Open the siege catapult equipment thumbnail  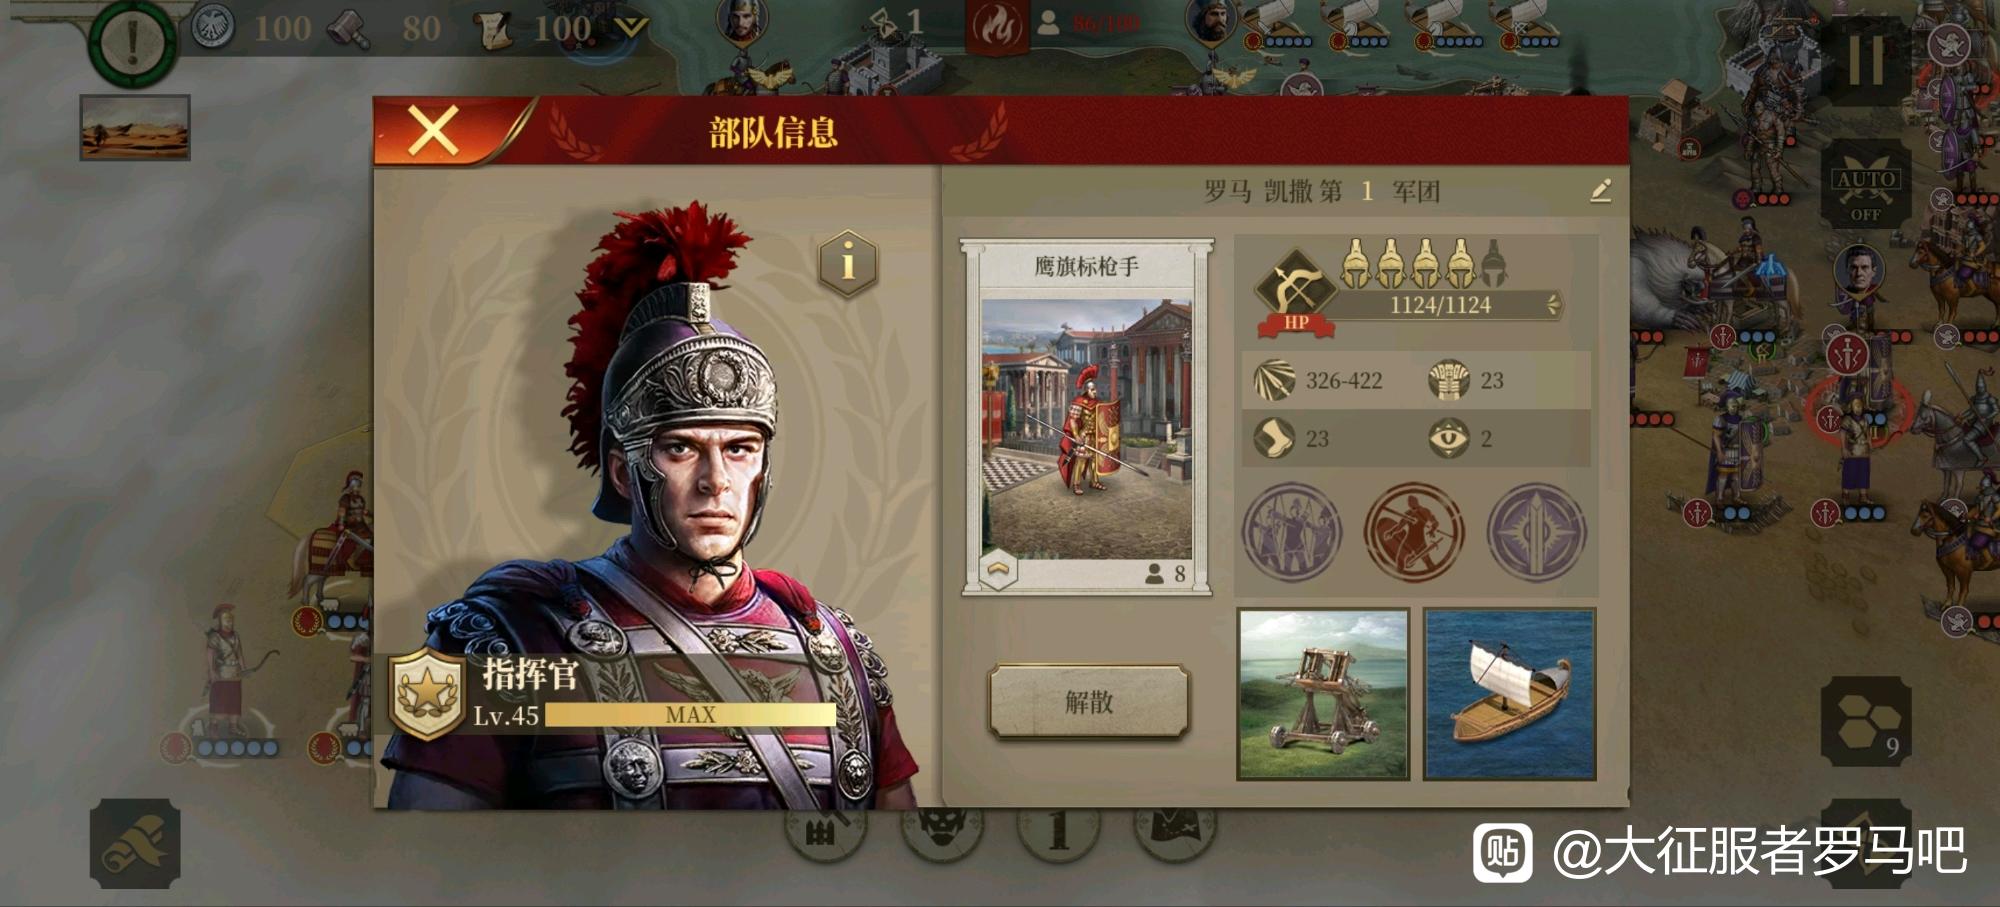(x=1323, y=694)
